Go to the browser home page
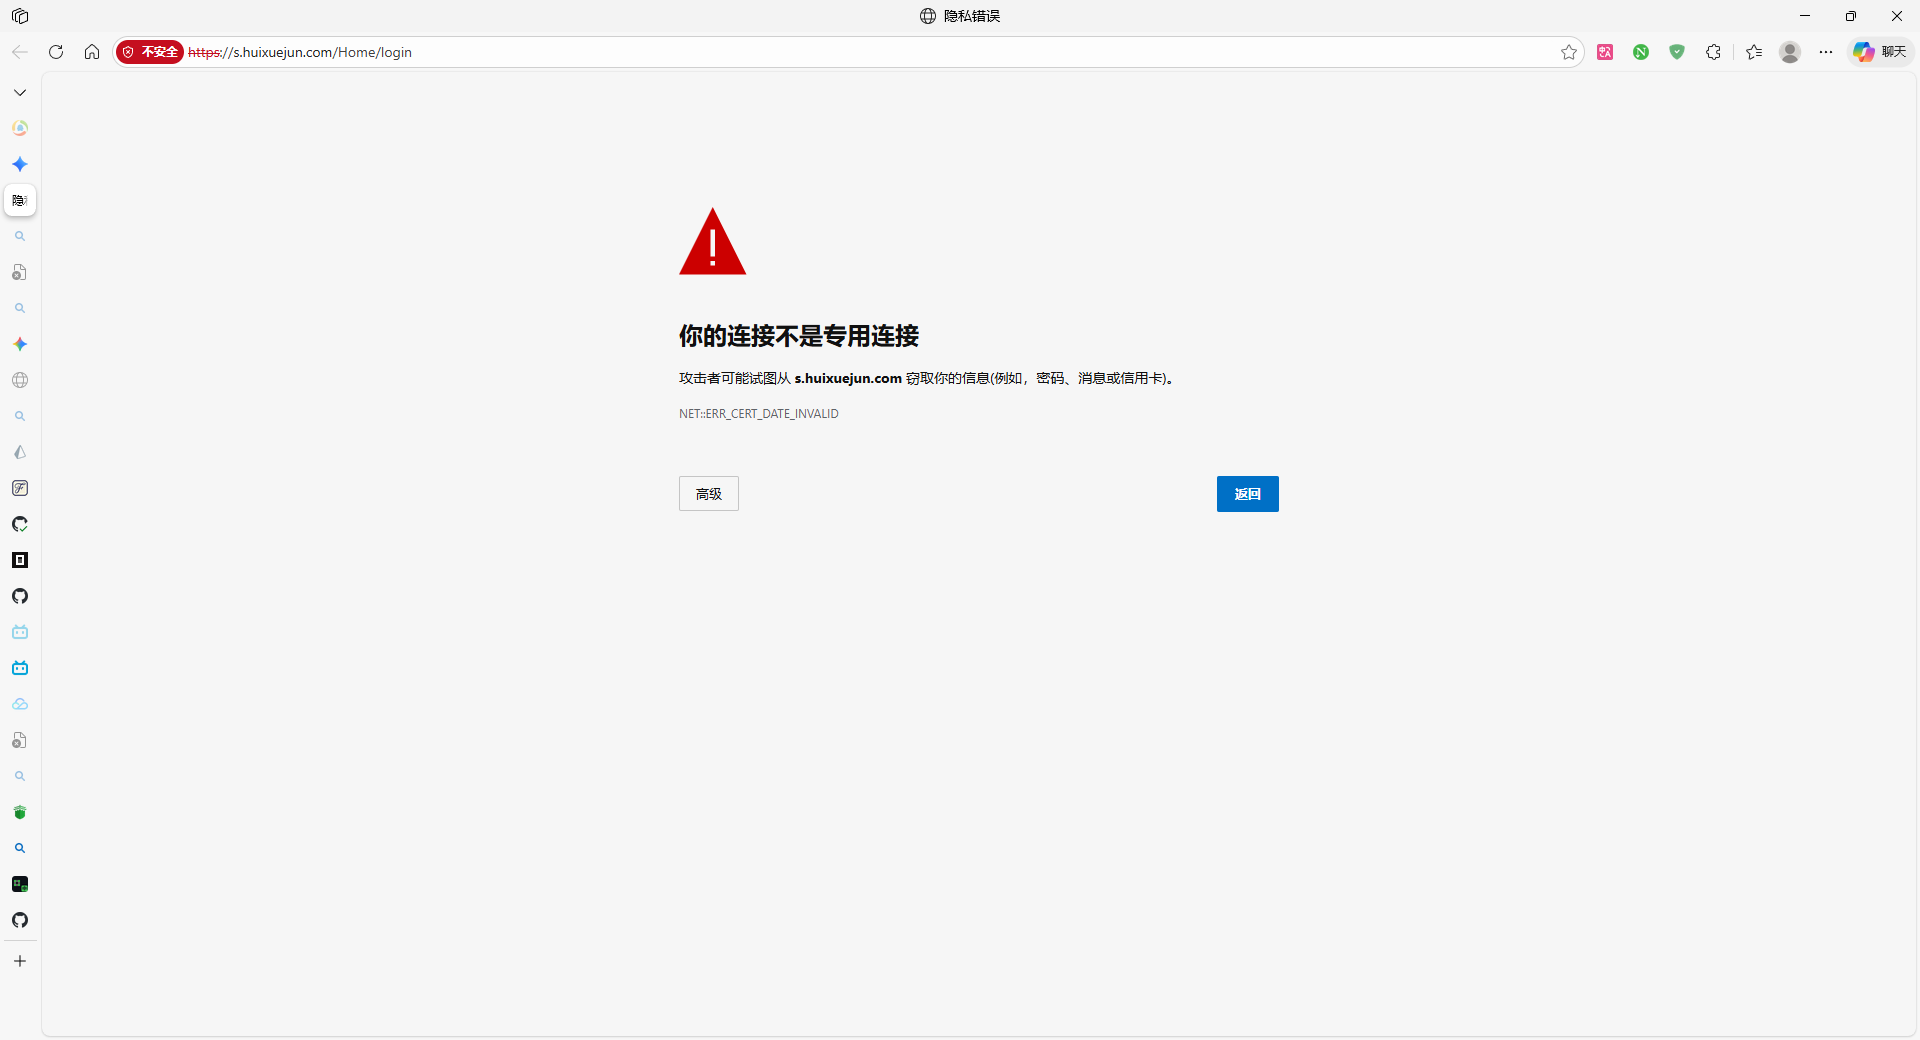 (92, 52)
